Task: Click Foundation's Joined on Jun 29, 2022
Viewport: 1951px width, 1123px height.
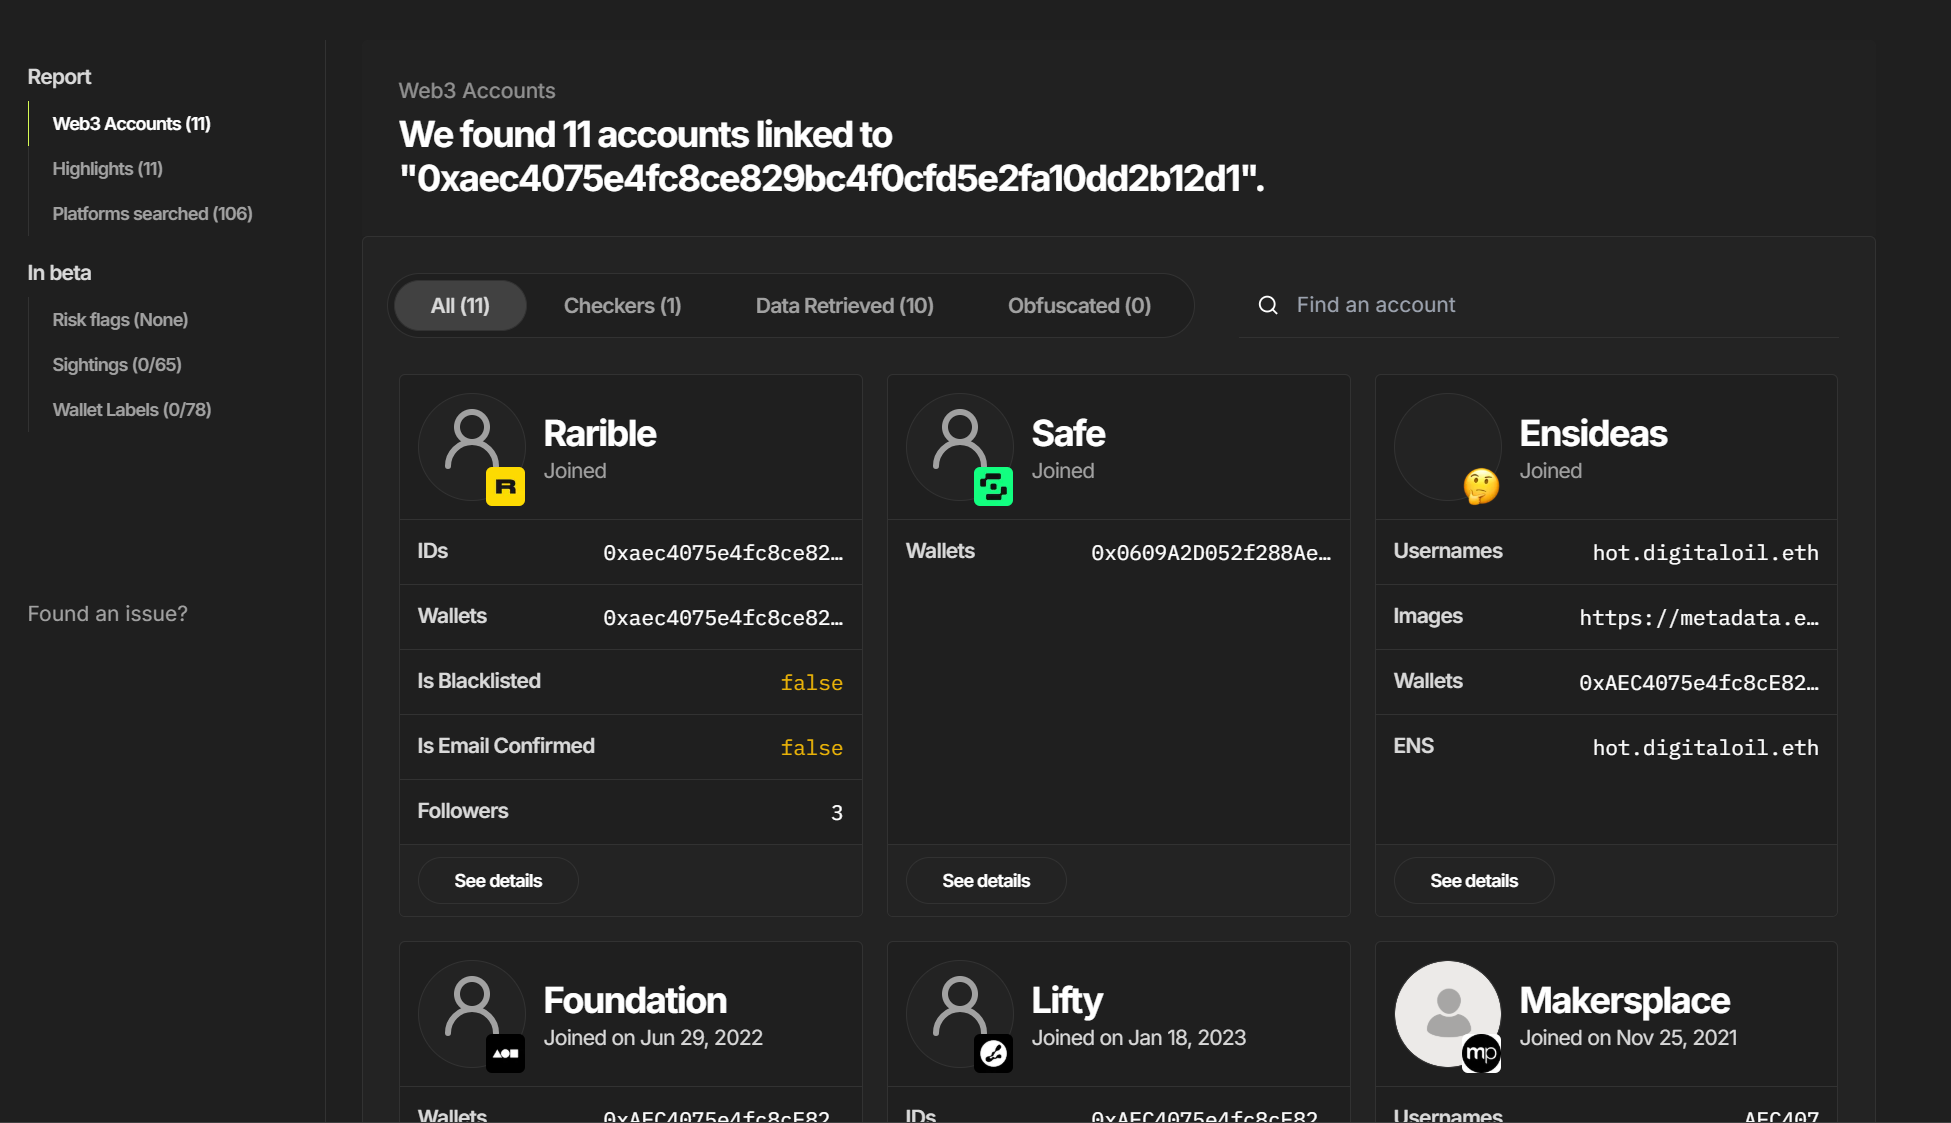Action: pos(653,1038)
